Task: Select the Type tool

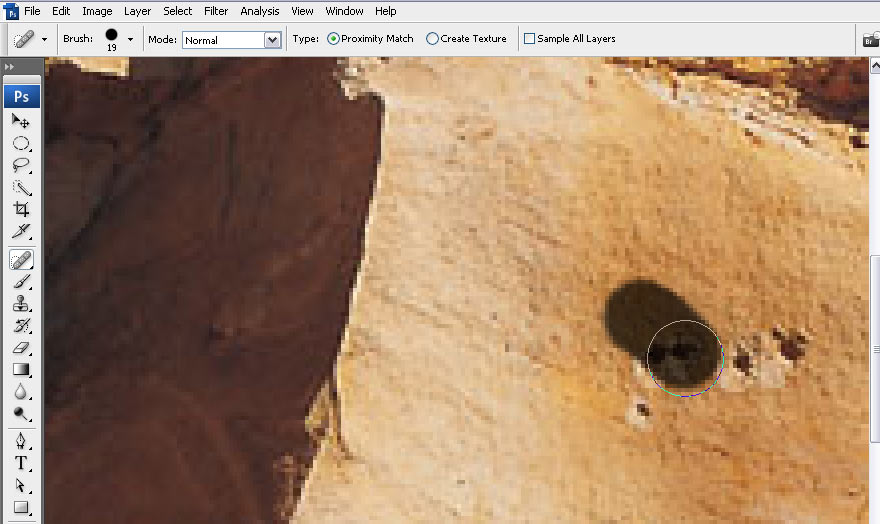Action: [21, 463]
